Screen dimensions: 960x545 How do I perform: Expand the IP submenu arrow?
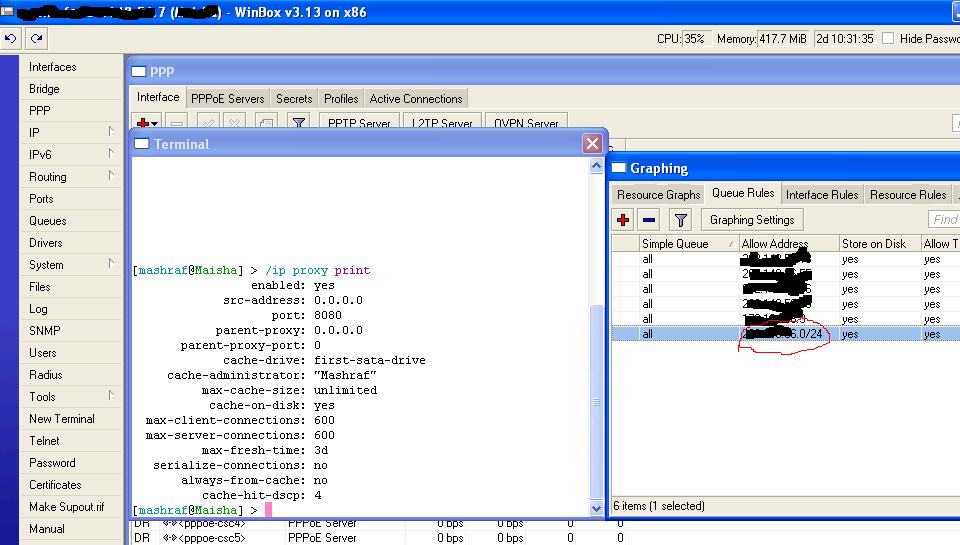[x=111, y=132]
